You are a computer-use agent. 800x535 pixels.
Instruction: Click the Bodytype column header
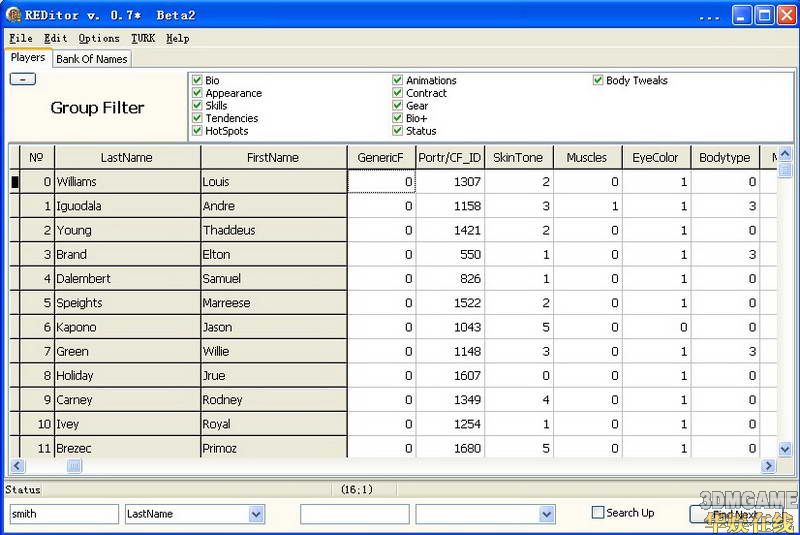[x=725, y=158]
